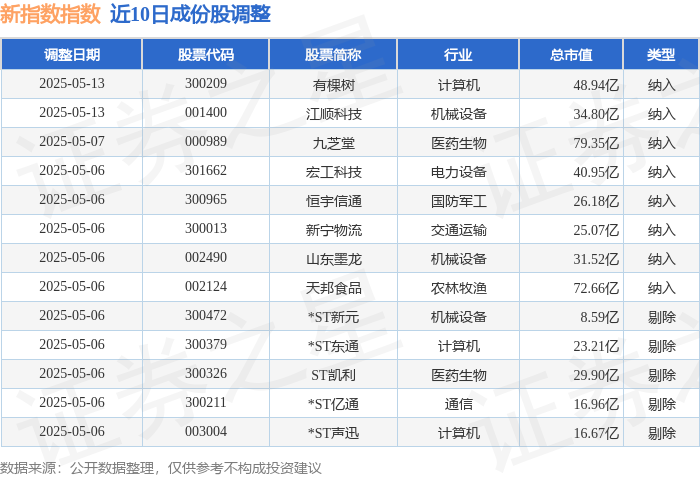The image size is (700, 477).
Task: Select stock code 300209
Action: pyautogui.click(x=206, y=84)
